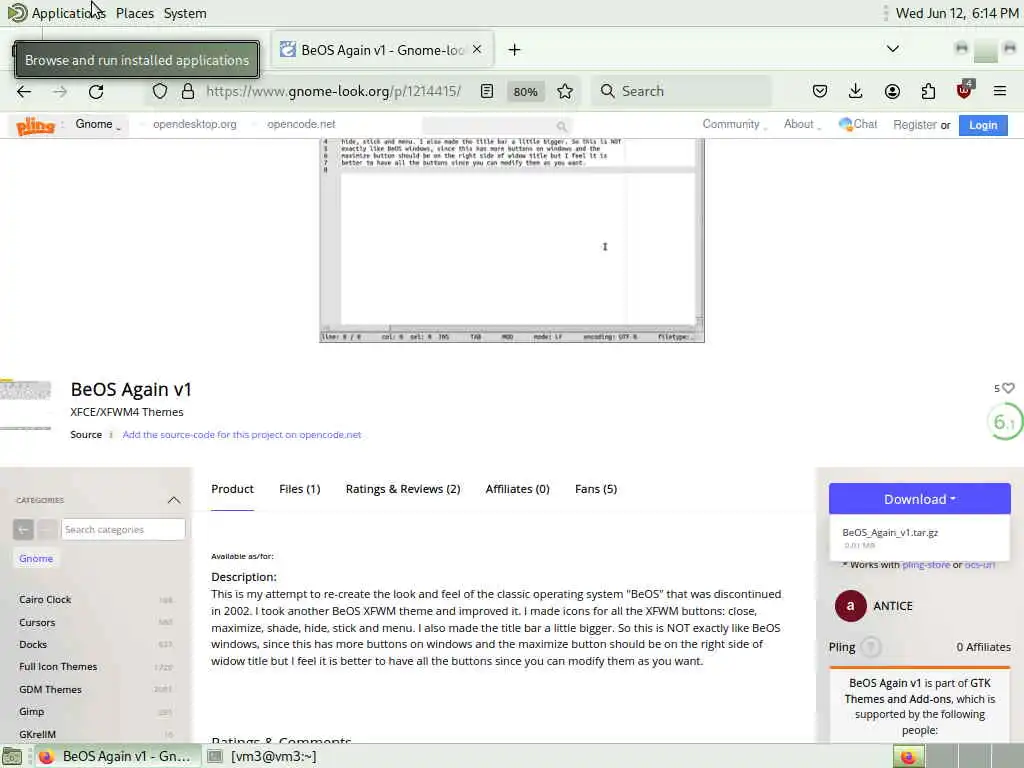The image size is (1024, 768).
Task: Visit the opendesktop.org link
Action: click(x=195, y=124)
